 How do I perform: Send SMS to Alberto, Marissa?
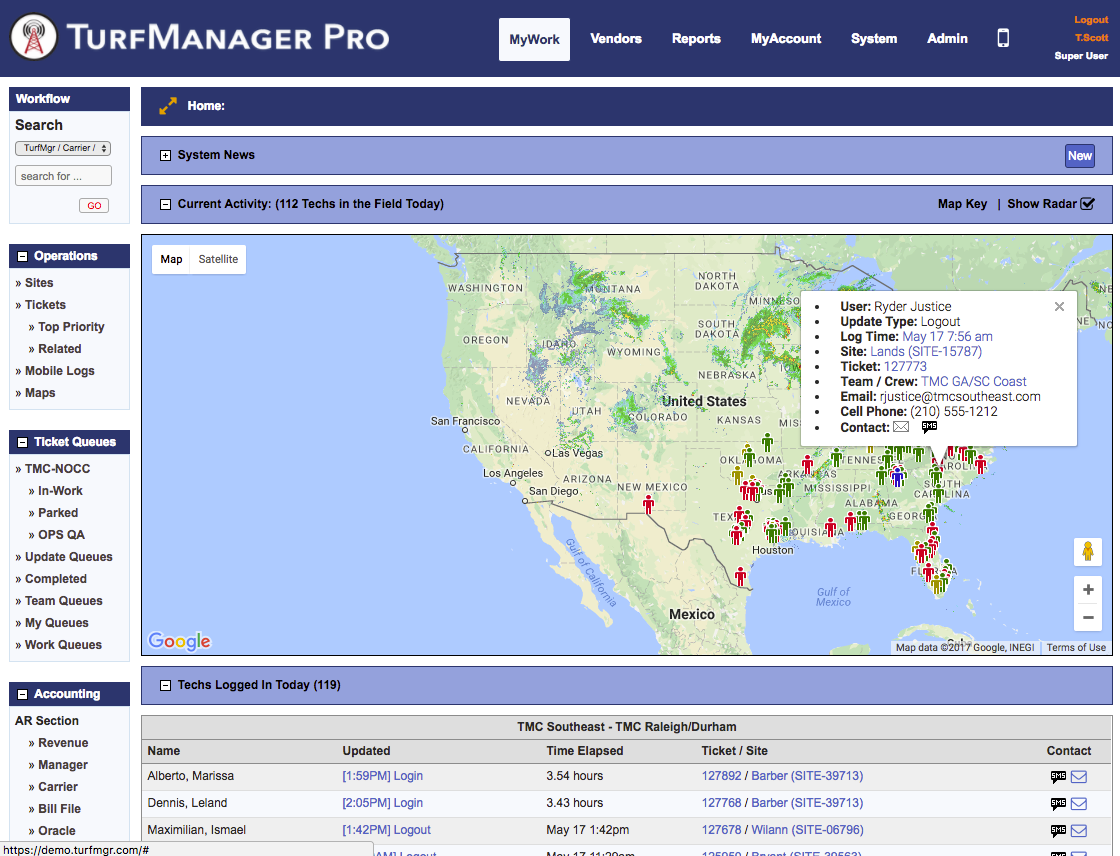pyautogui.click(x=1058, y=777)
